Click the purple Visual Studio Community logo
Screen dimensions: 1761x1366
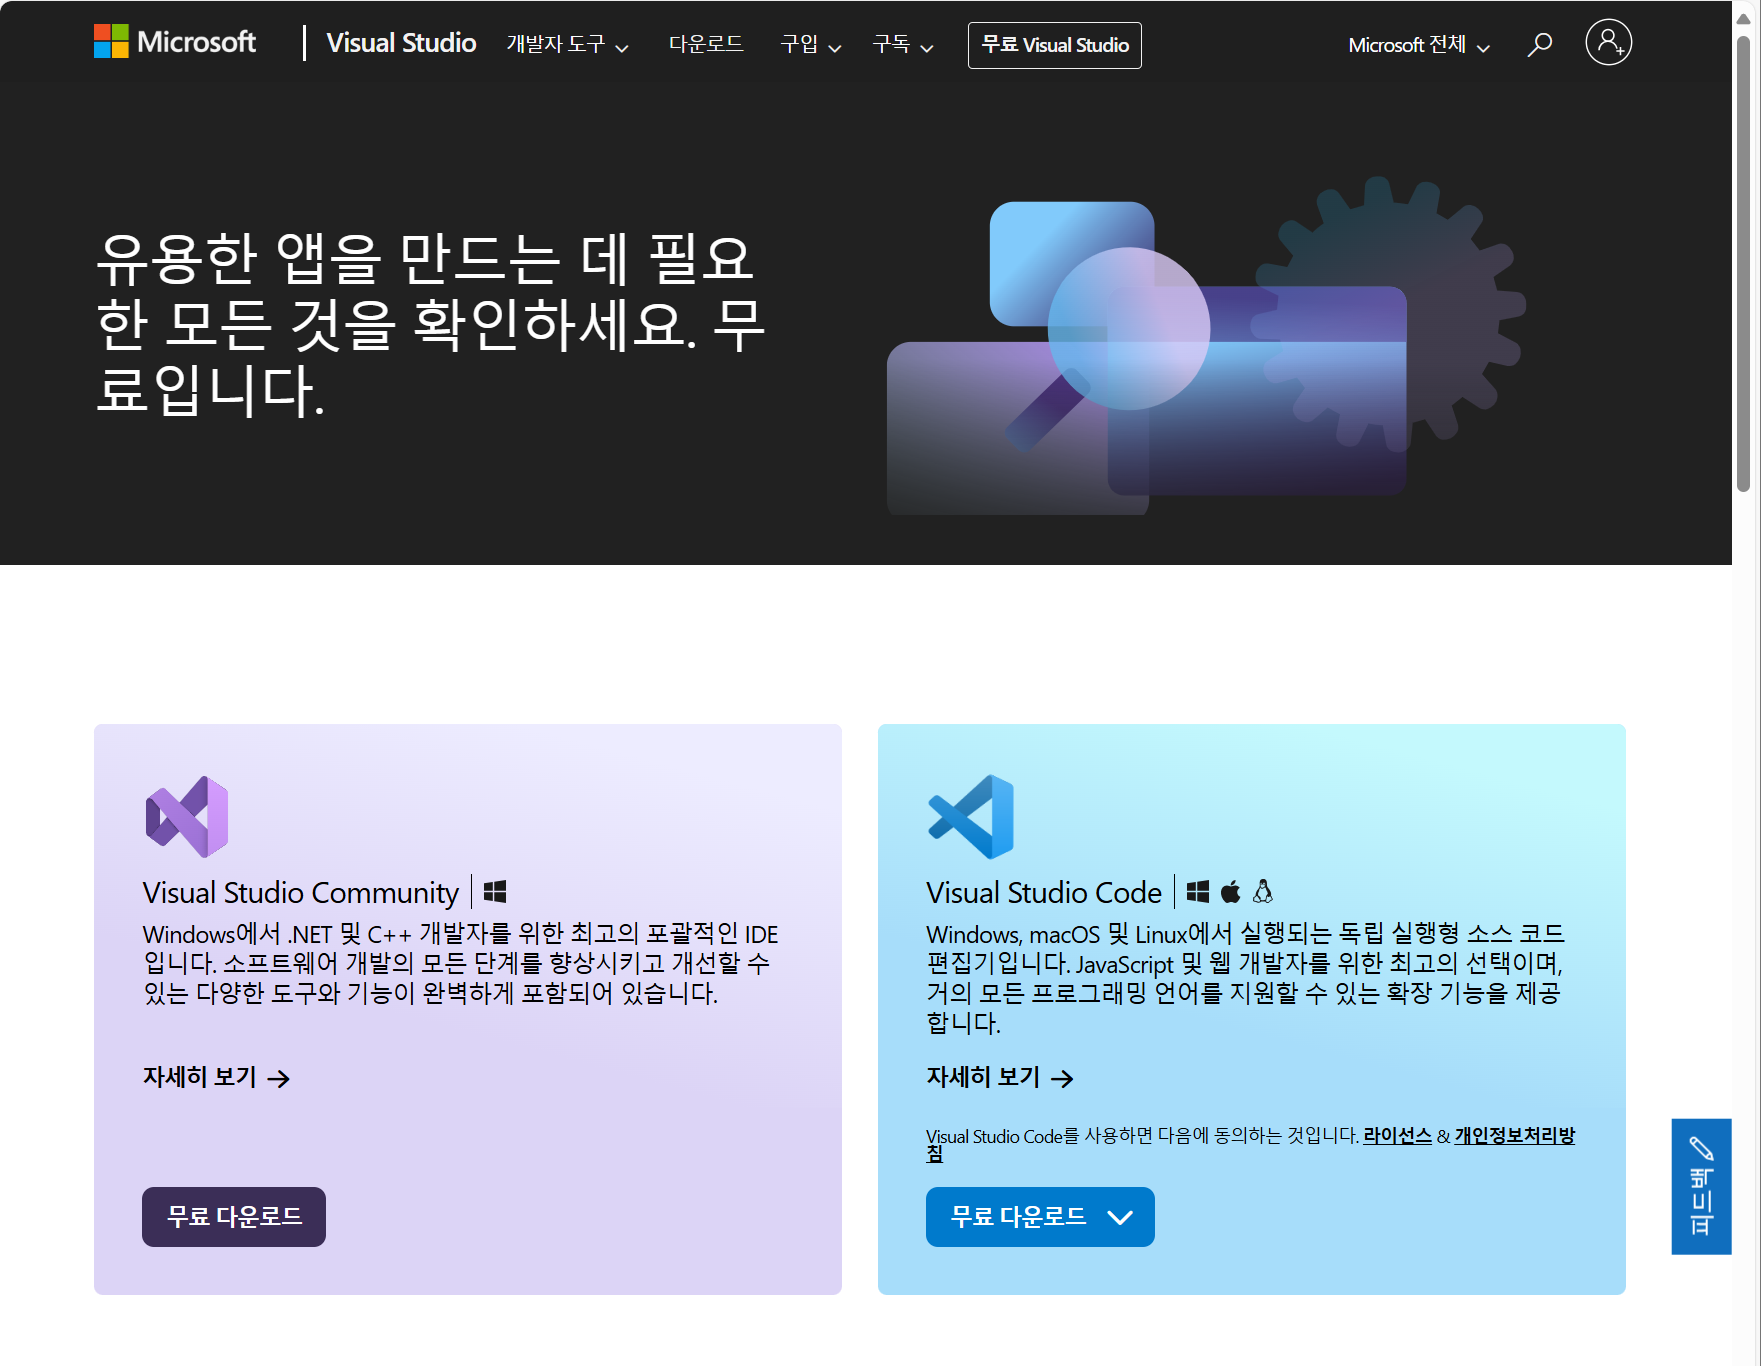(x=187, y=816)
